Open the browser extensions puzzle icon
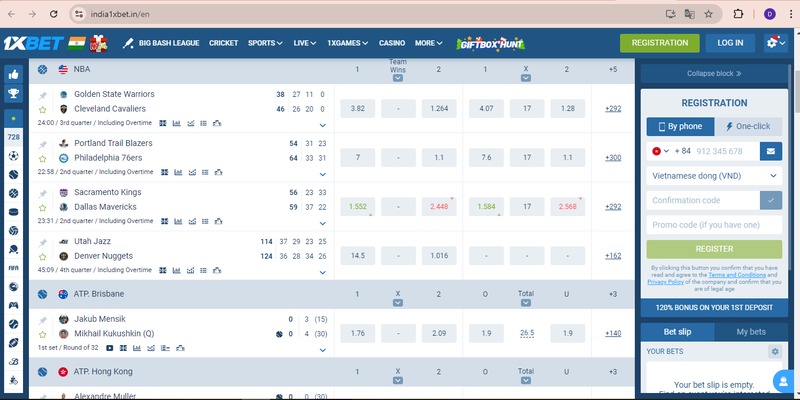 click(x=738, y=14)
